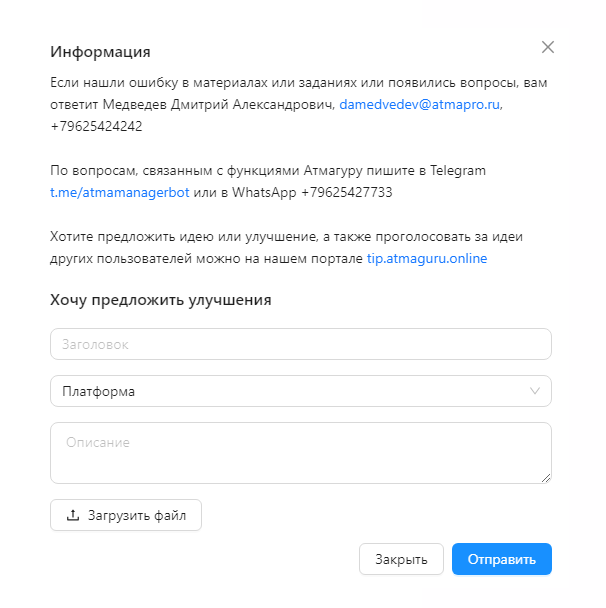Click the resize handle of the Описание field
This screenshot has height=608, width=606.
546,478
